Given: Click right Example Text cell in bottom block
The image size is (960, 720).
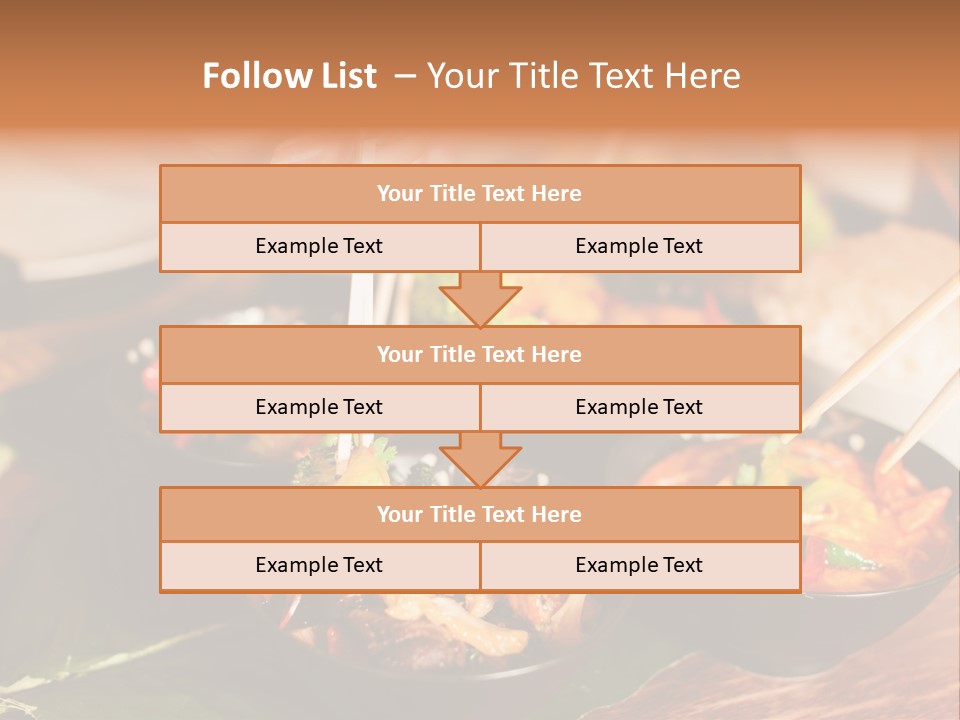Looking at the screenshot, I should (x=640, y=565).
